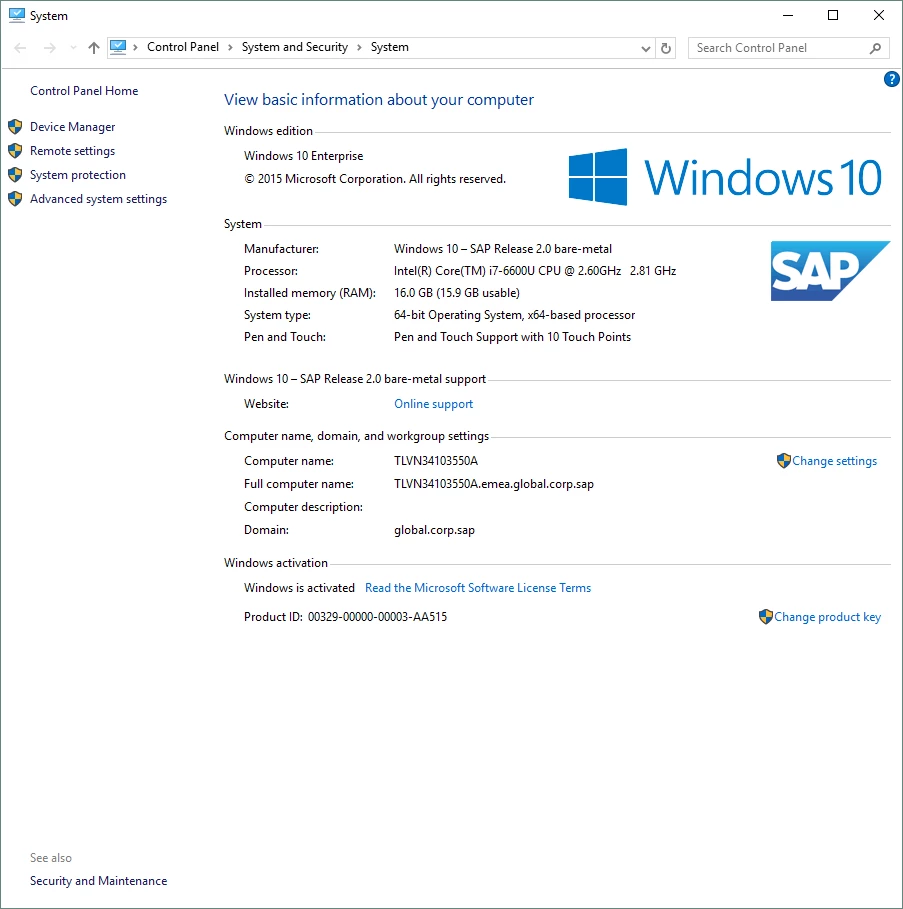This screenshot has width=903, height=909.
Task: Click the computer icon in address bar
Action: click(118, 47)
